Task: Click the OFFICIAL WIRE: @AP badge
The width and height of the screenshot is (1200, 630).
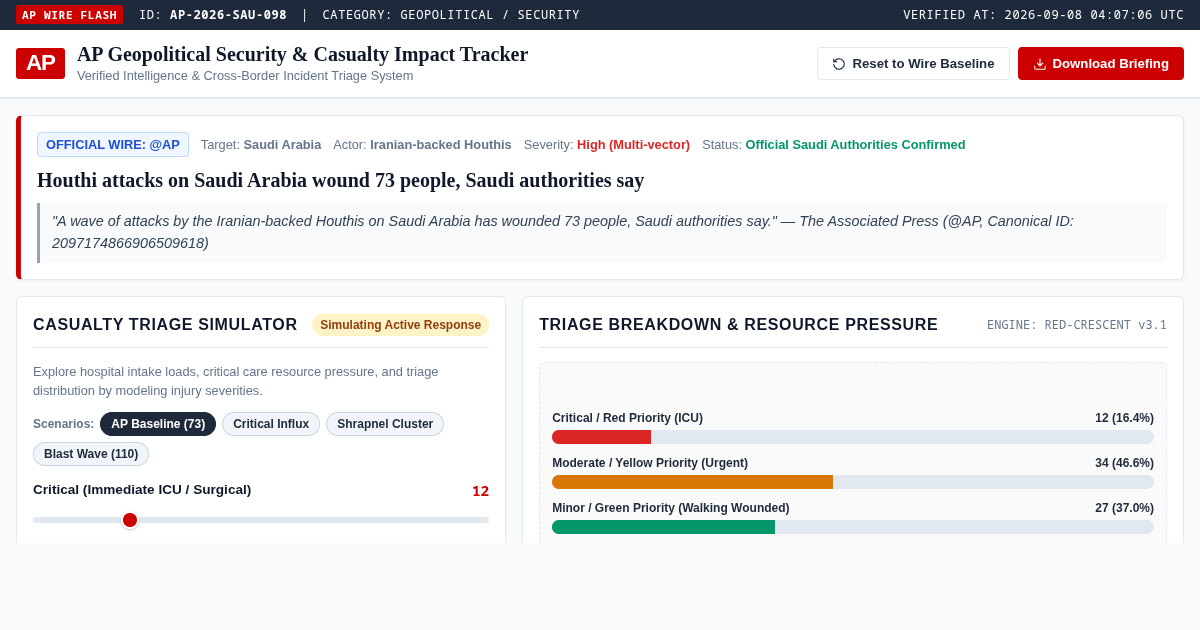Action: point(113,145)
